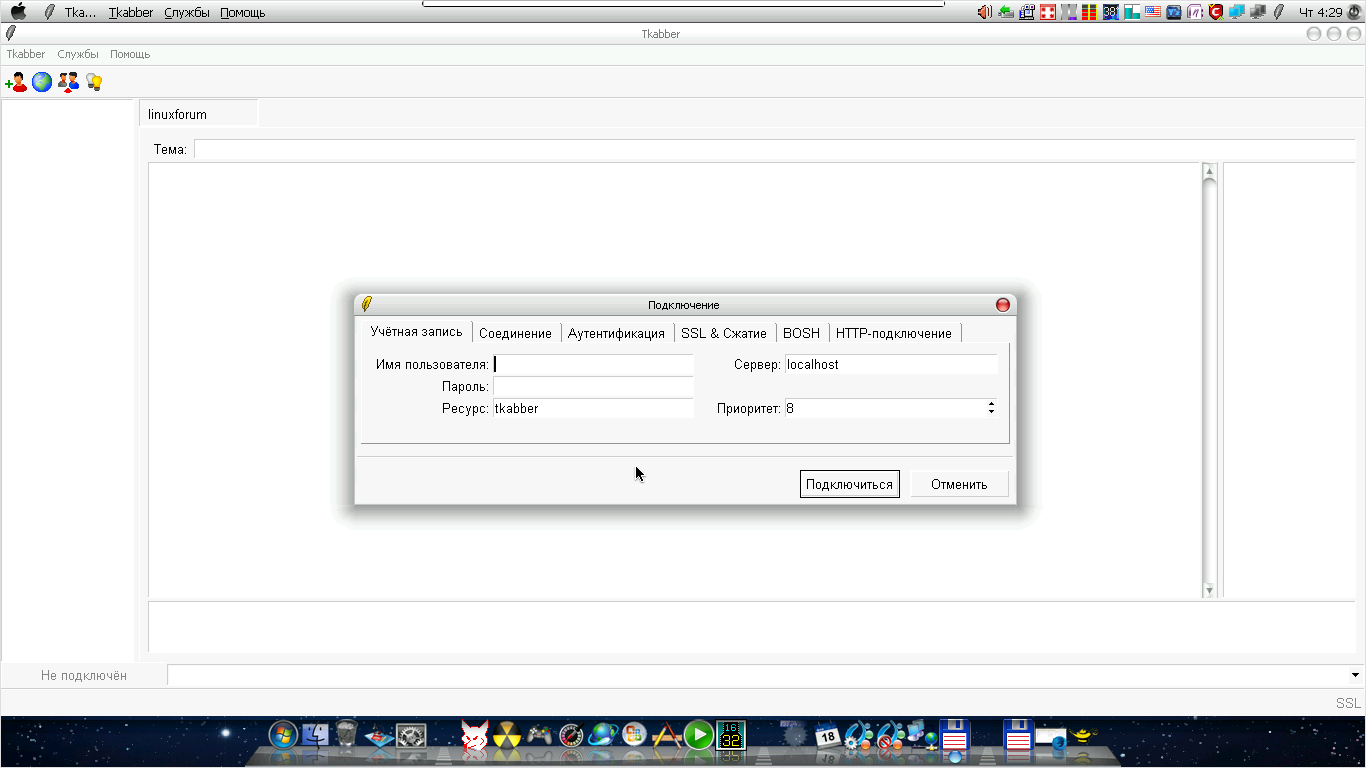Open status dropdown arrow at bottom right
The width and height of the screenshot is (1366, 768).
1356,676
